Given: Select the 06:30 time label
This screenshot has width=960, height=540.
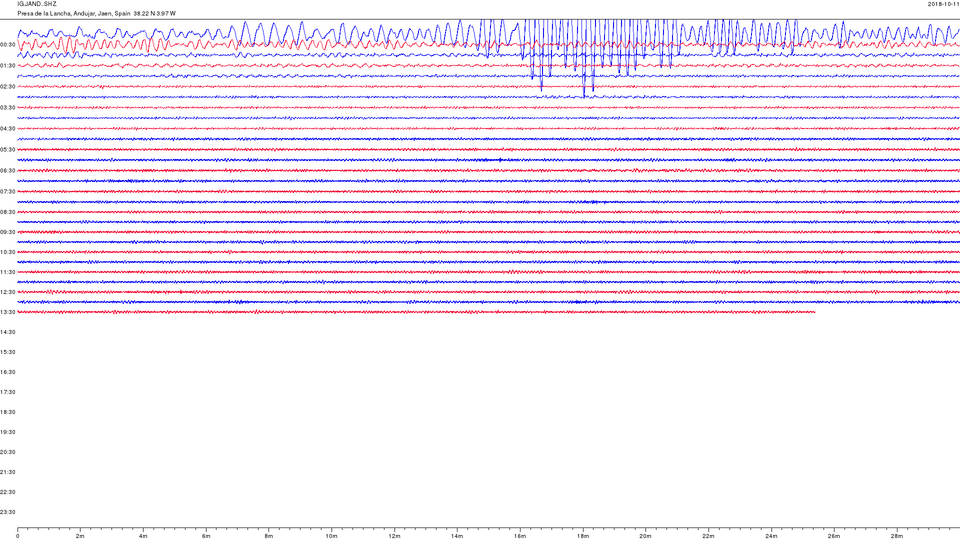Looking at the screenshot, I should coord(7,171).
